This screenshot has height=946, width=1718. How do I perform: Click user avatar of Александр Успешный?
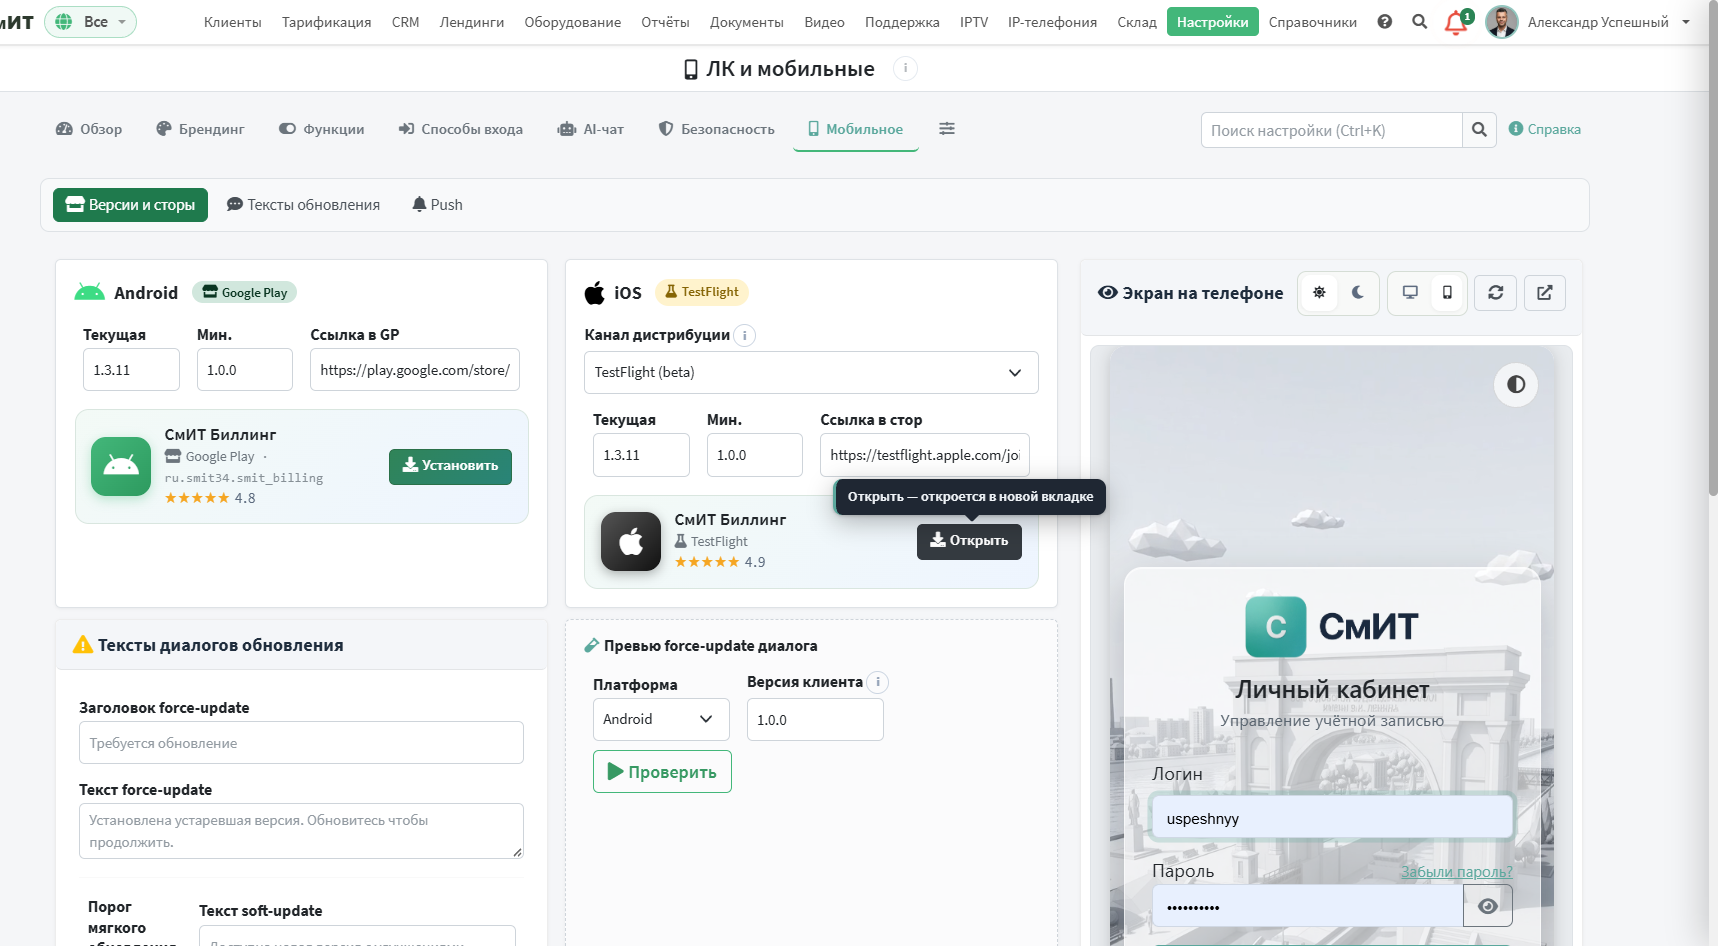click(1501, 22)
